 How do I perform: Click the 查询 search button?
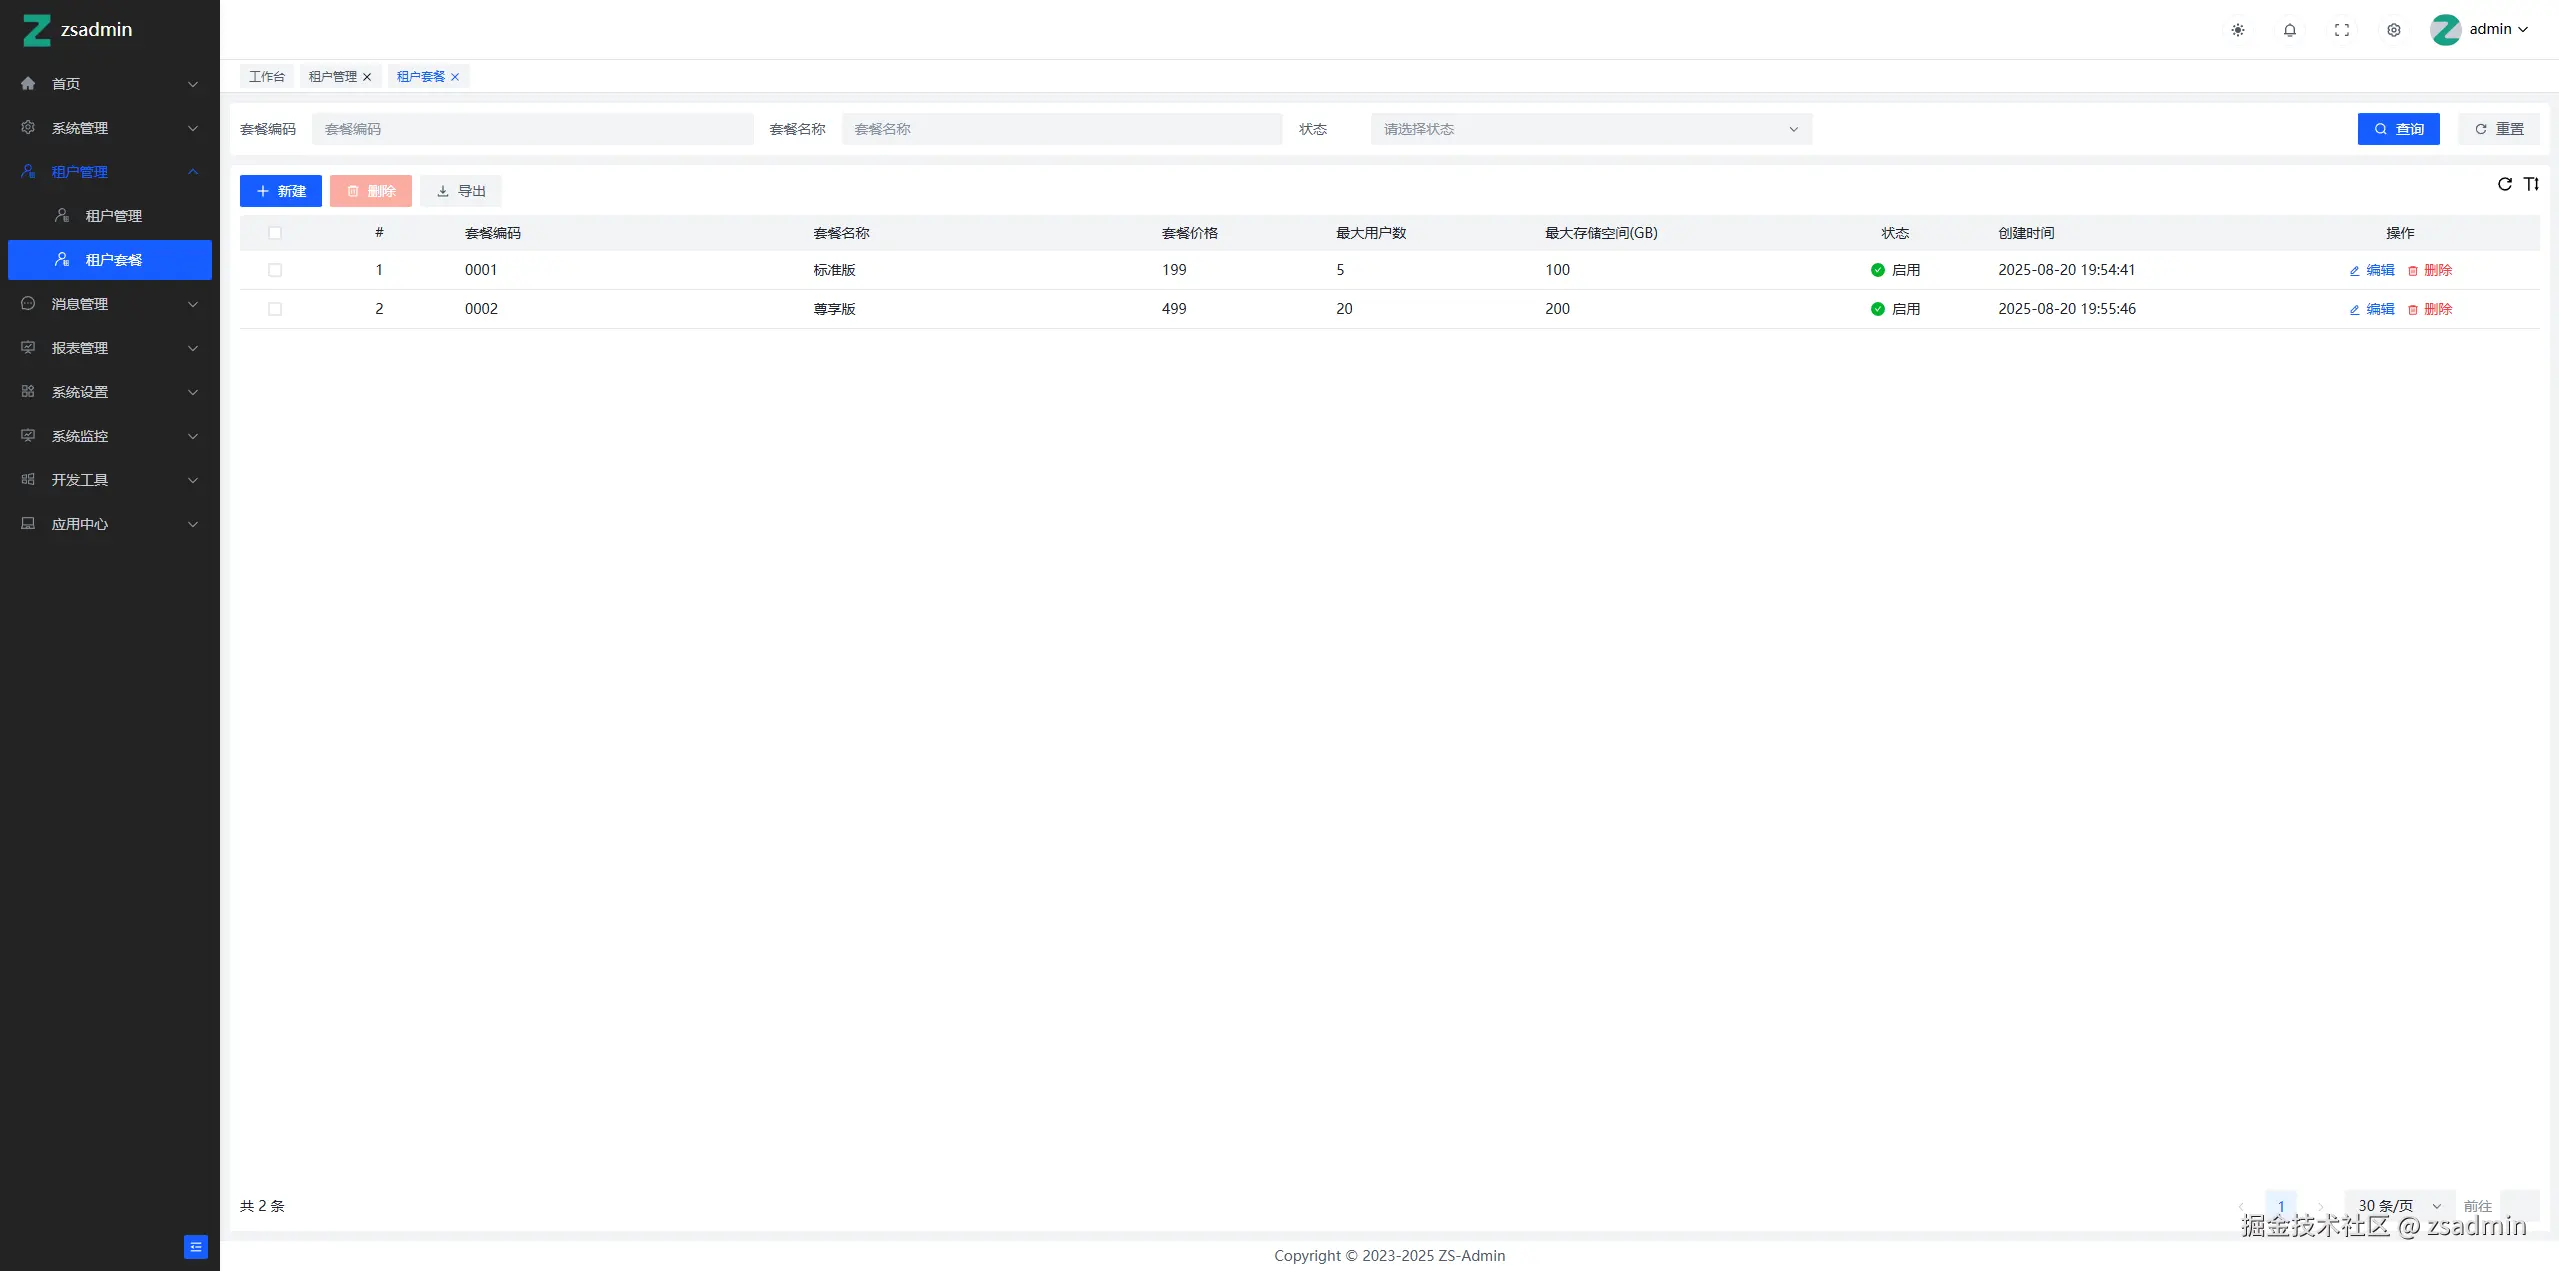(x=2398, y=129)
